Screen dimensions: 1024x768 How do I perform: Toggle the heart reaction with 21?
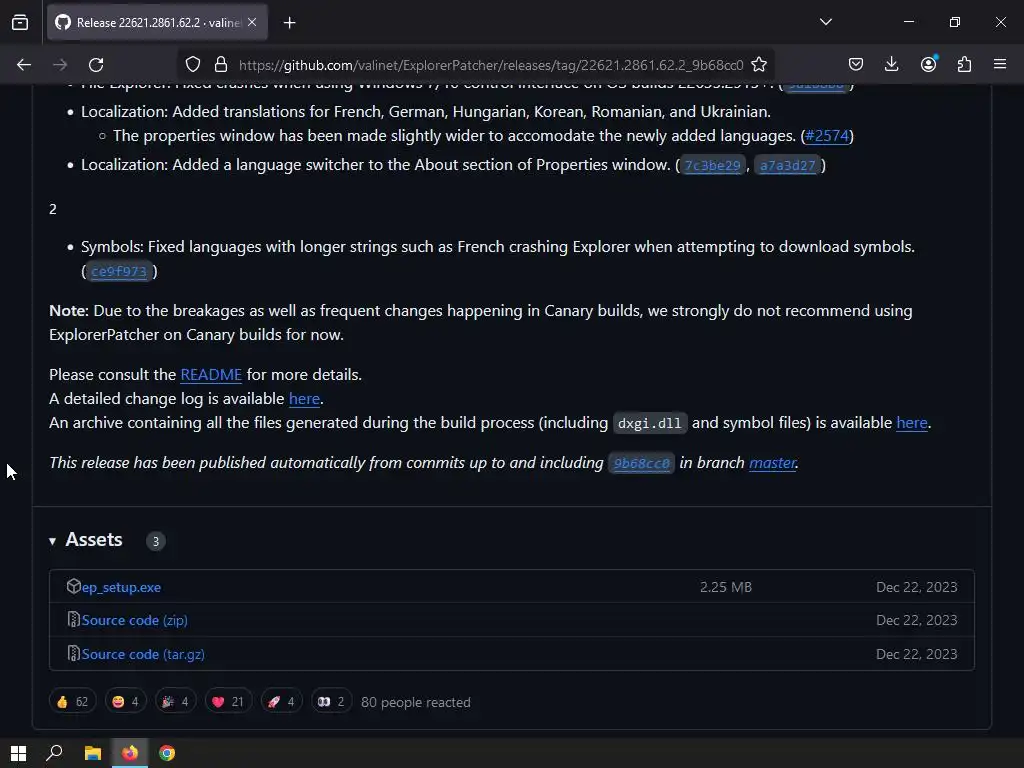pyautogui.click(x=228, y=702)
